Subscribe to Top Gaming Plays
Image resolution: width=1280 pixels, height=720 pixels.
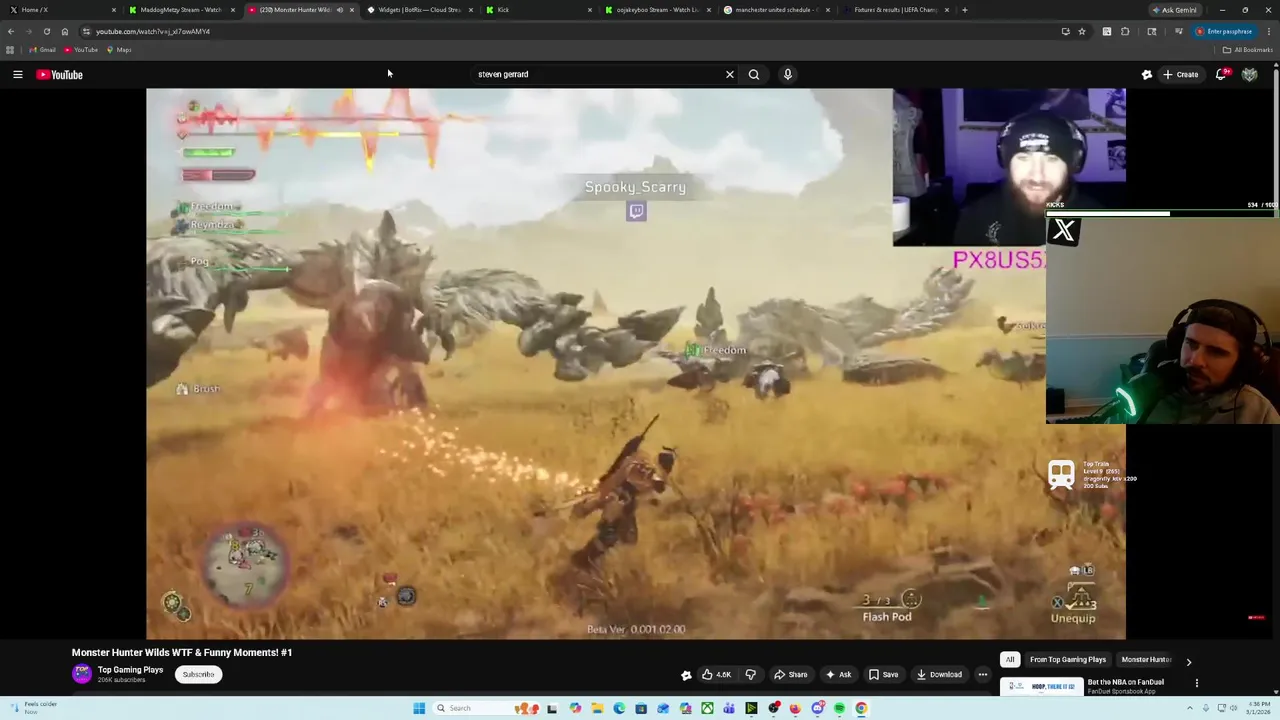198,674
